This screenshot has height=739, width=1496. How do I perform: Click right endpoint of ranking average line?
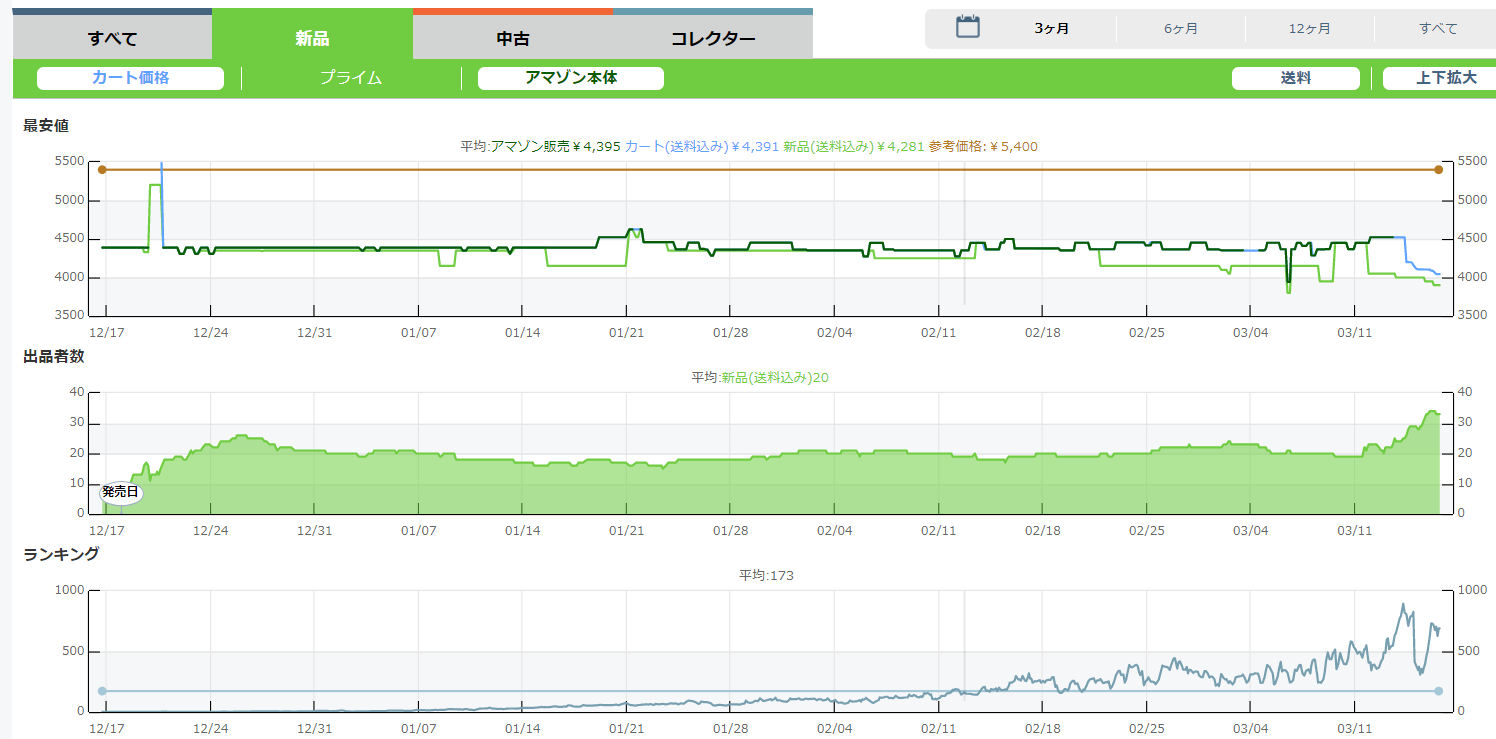(x=1438, y=691)
